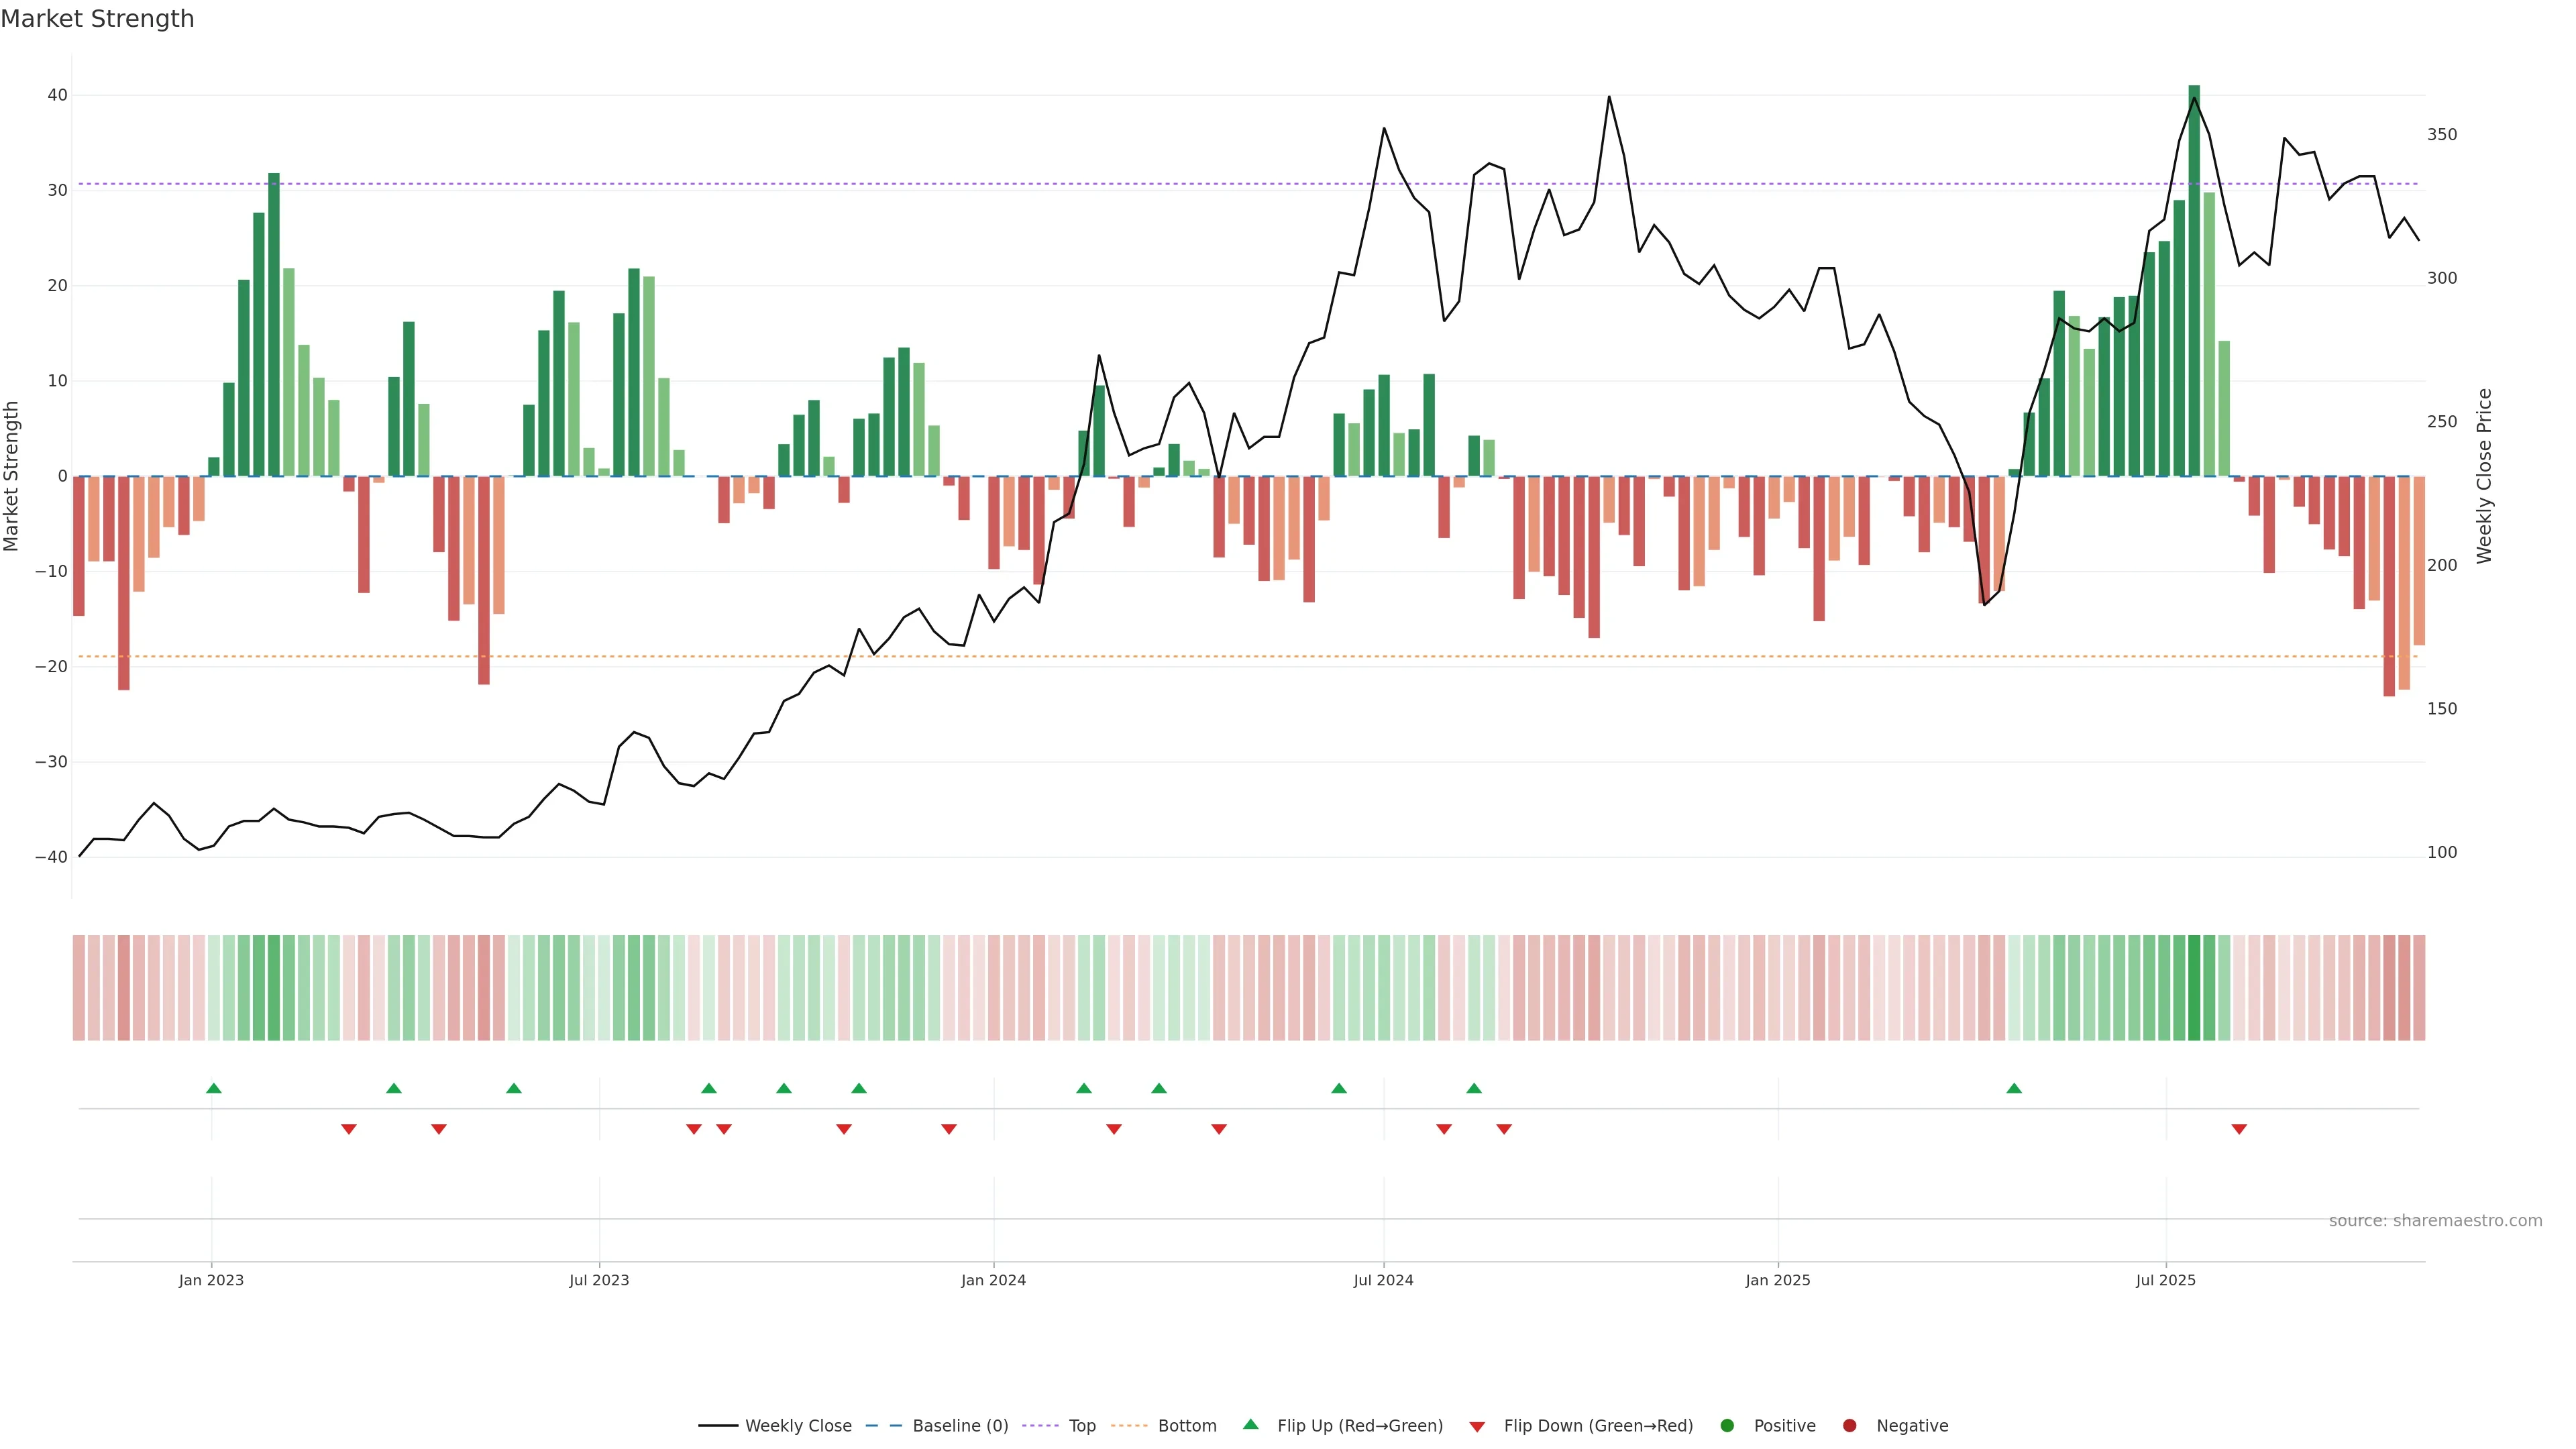Click the first red Flip Down triangle marker
The width and height of the screenshot is (2576, 1449).
(348, 1129)
